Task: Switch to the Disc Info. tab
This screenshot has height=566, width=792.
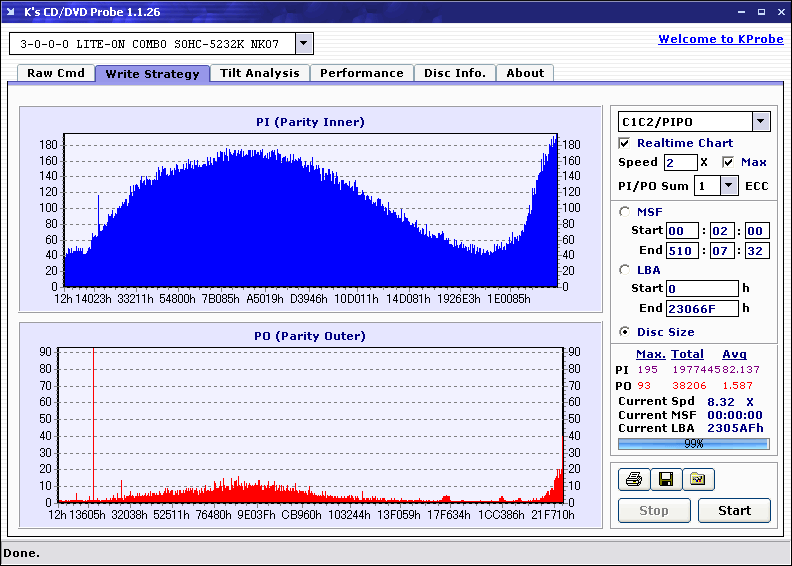Action: 455,73
